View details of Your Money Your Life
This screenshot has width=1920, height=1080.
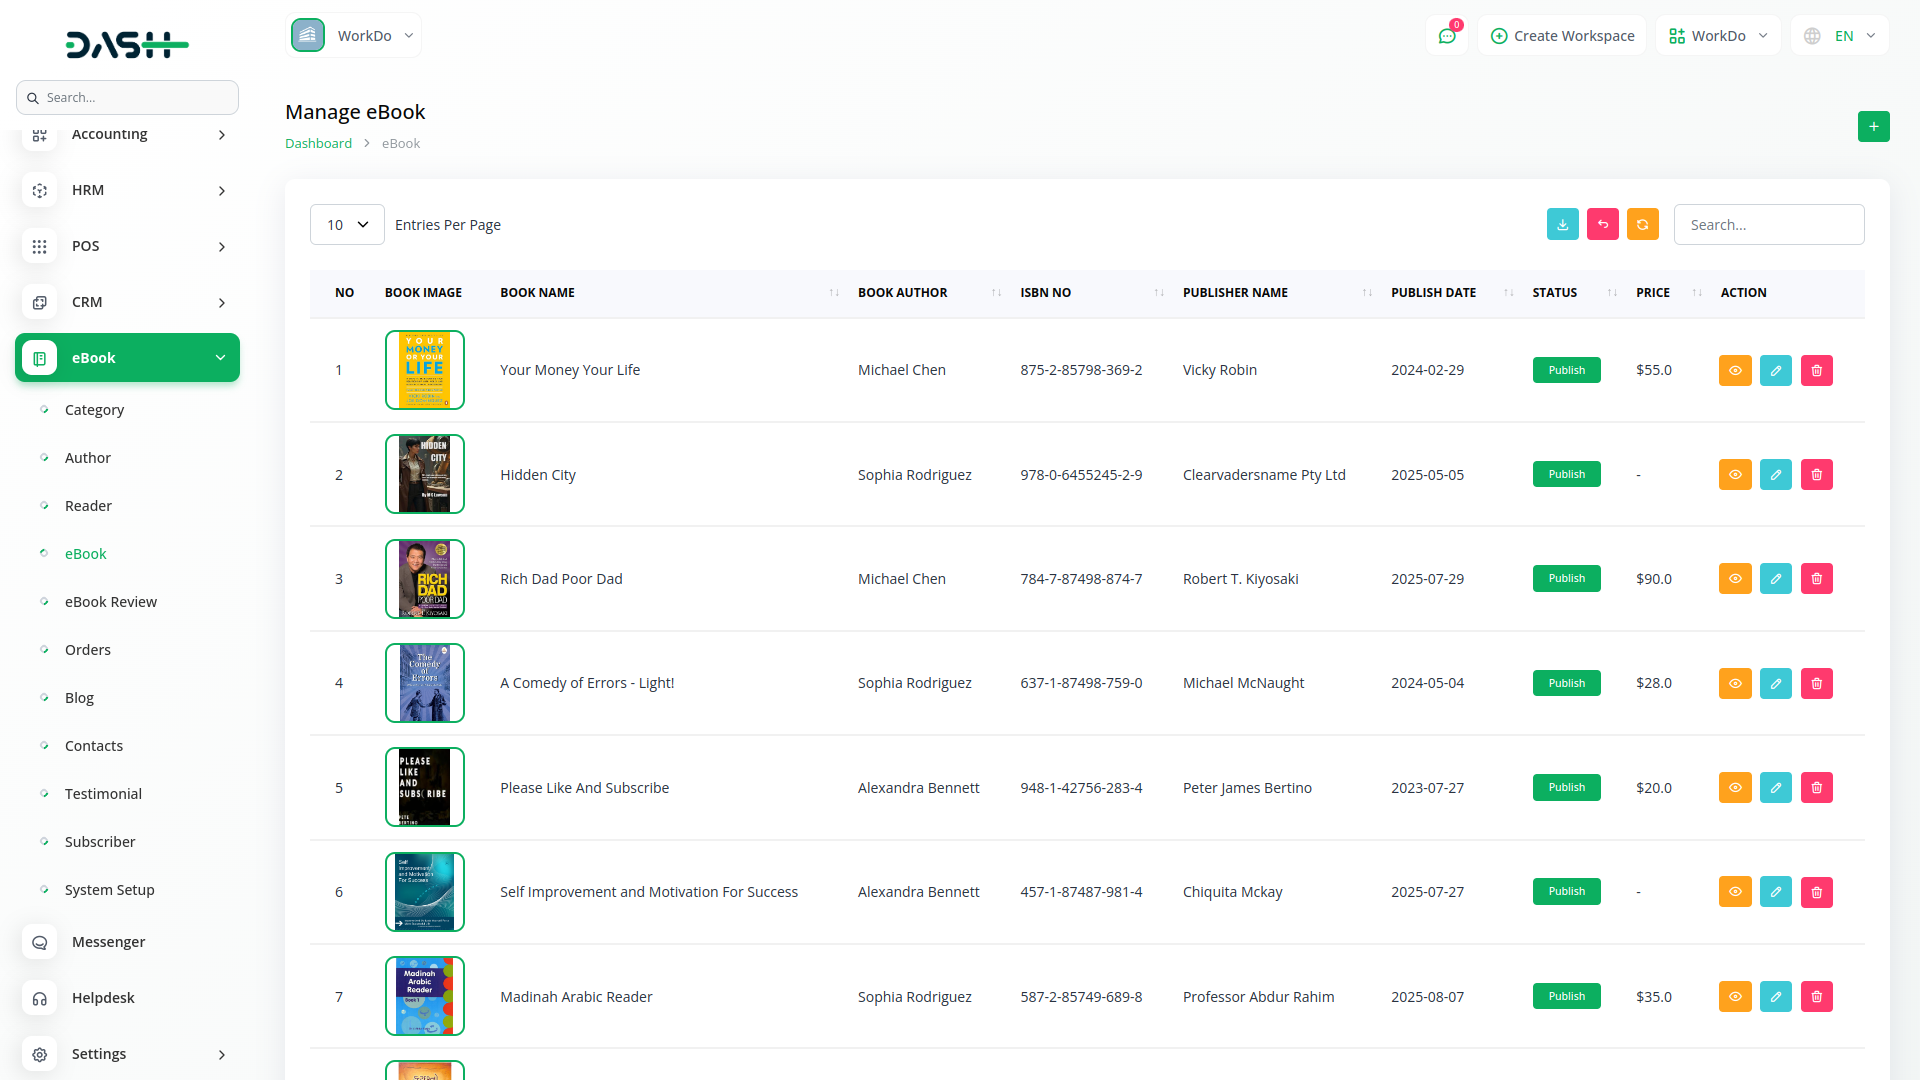coord(1734,371)
